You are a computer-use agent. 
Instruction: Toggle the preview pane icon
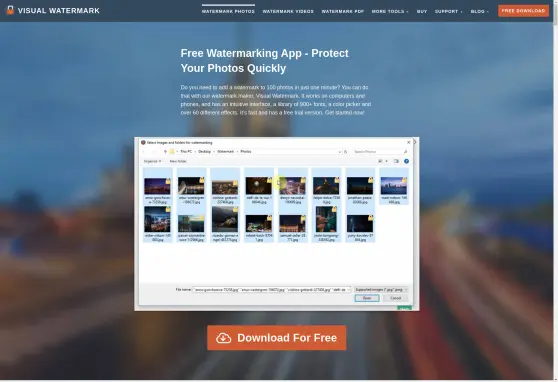[x=396, y=161]
